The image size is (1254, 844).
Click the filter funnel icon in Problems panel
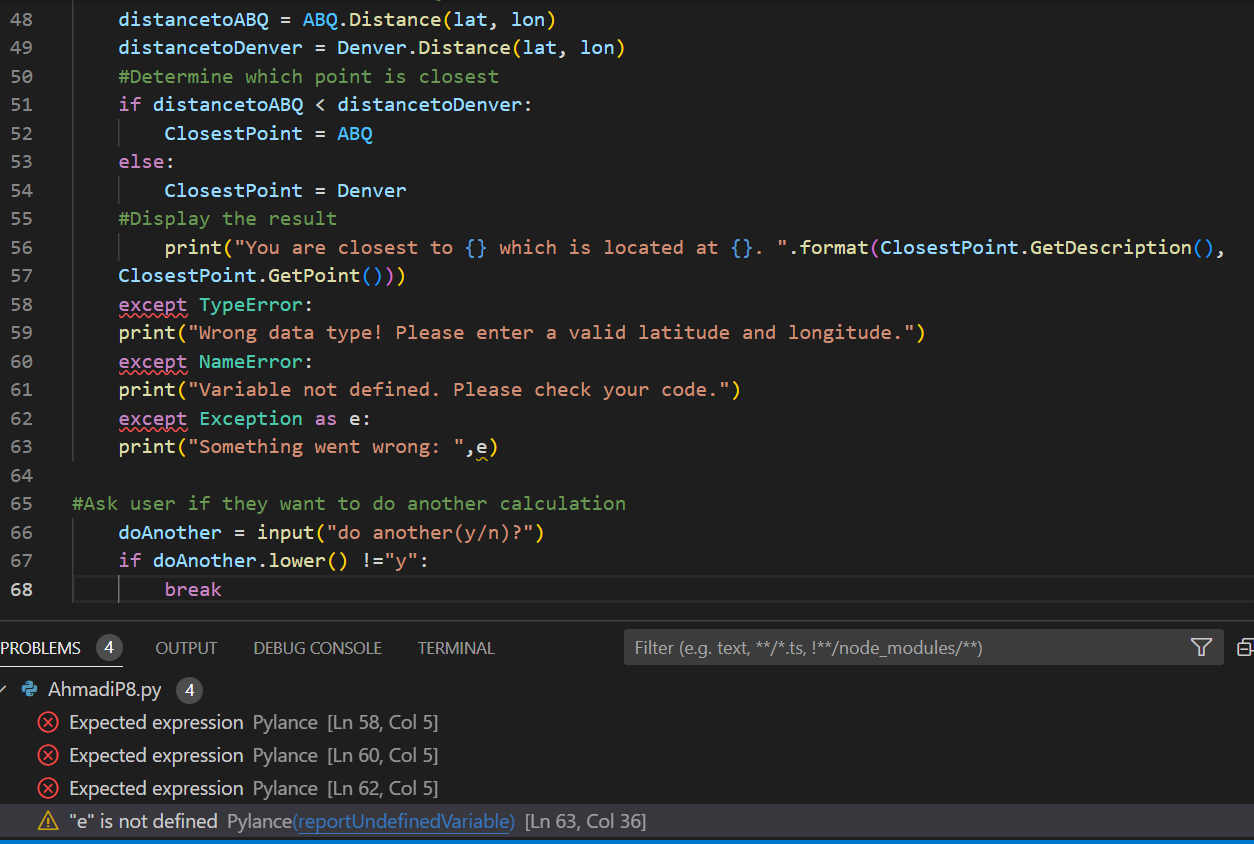click(x=1202, y=648)
